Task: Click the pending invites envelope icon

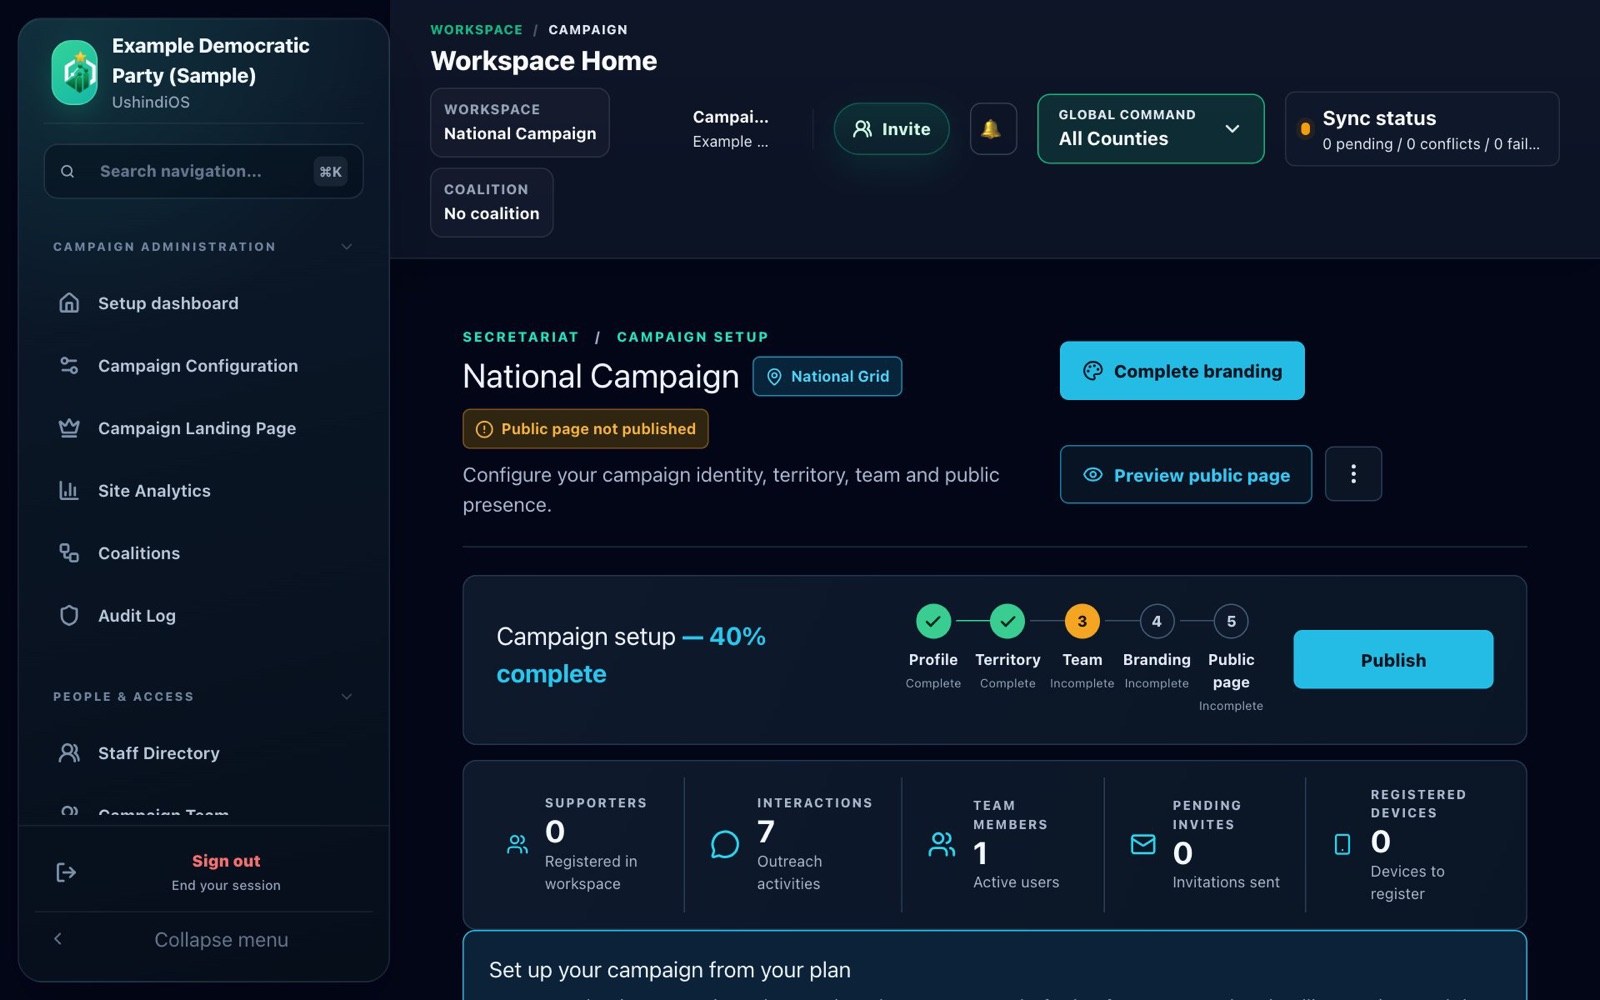Action: (1143, 844)
